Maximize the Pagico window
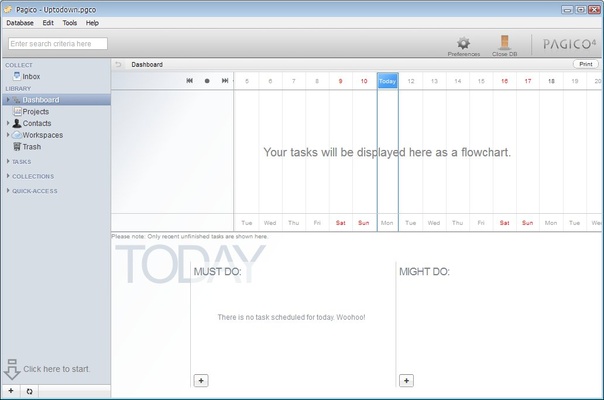 pyautogui.click(x=581, y=10)
